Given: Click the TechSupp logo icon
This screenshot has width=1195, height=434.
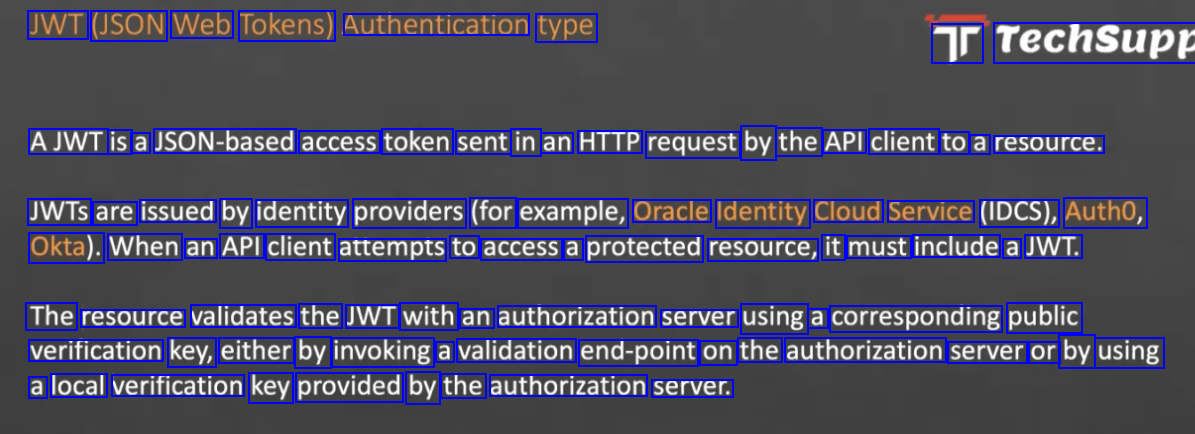Looking at the screenshot, I should tap(956, 42).
